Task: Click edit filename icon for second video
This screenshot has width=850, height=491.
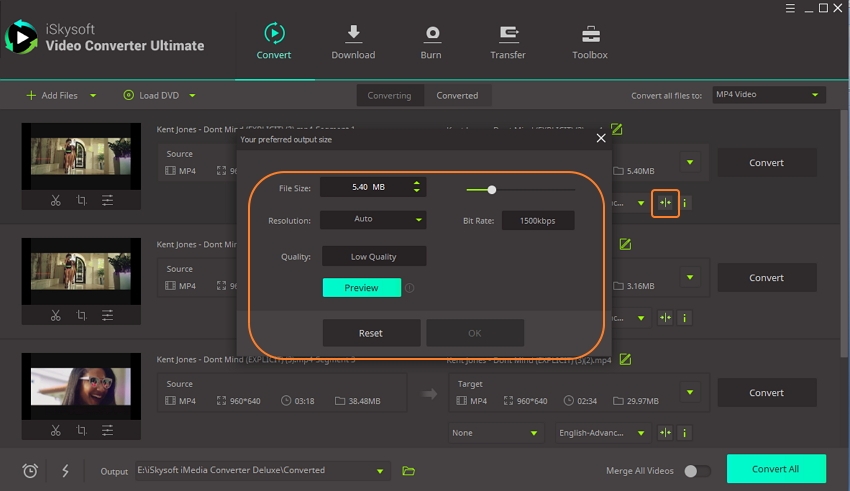Action: point(625,244)
